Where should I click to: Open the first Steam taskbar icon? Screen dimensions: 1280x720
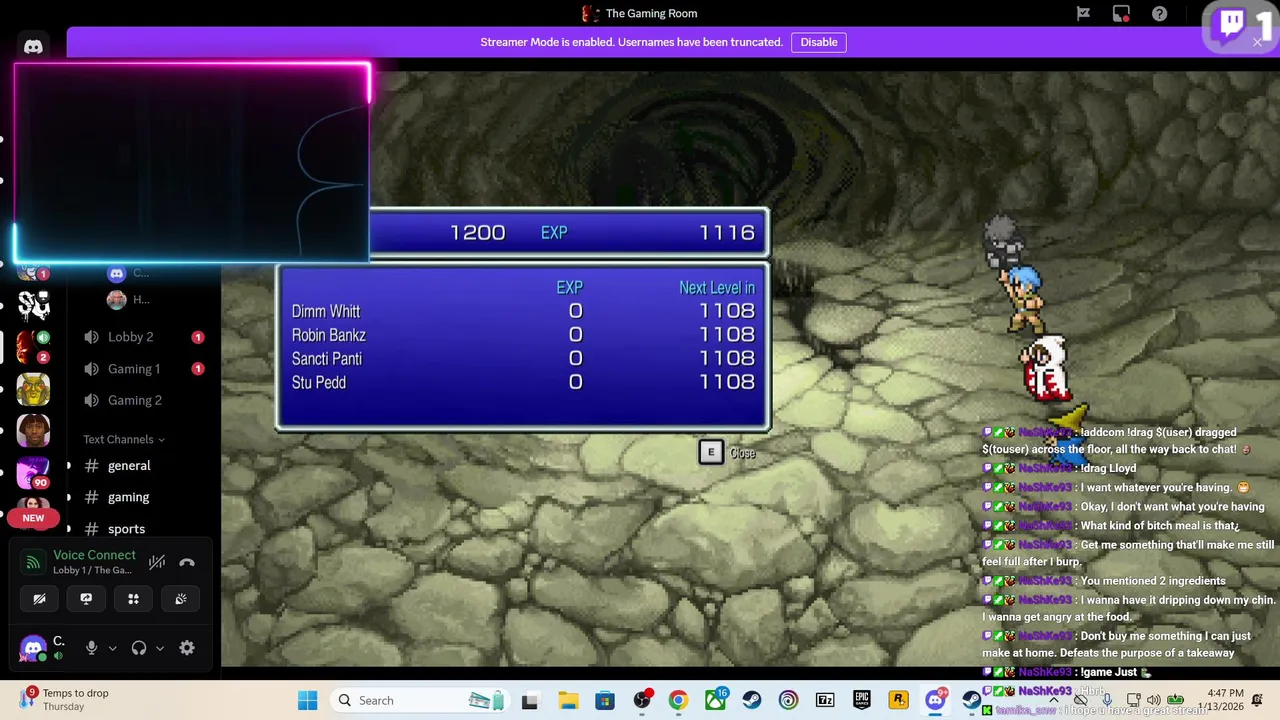click(x=752, y=700)
